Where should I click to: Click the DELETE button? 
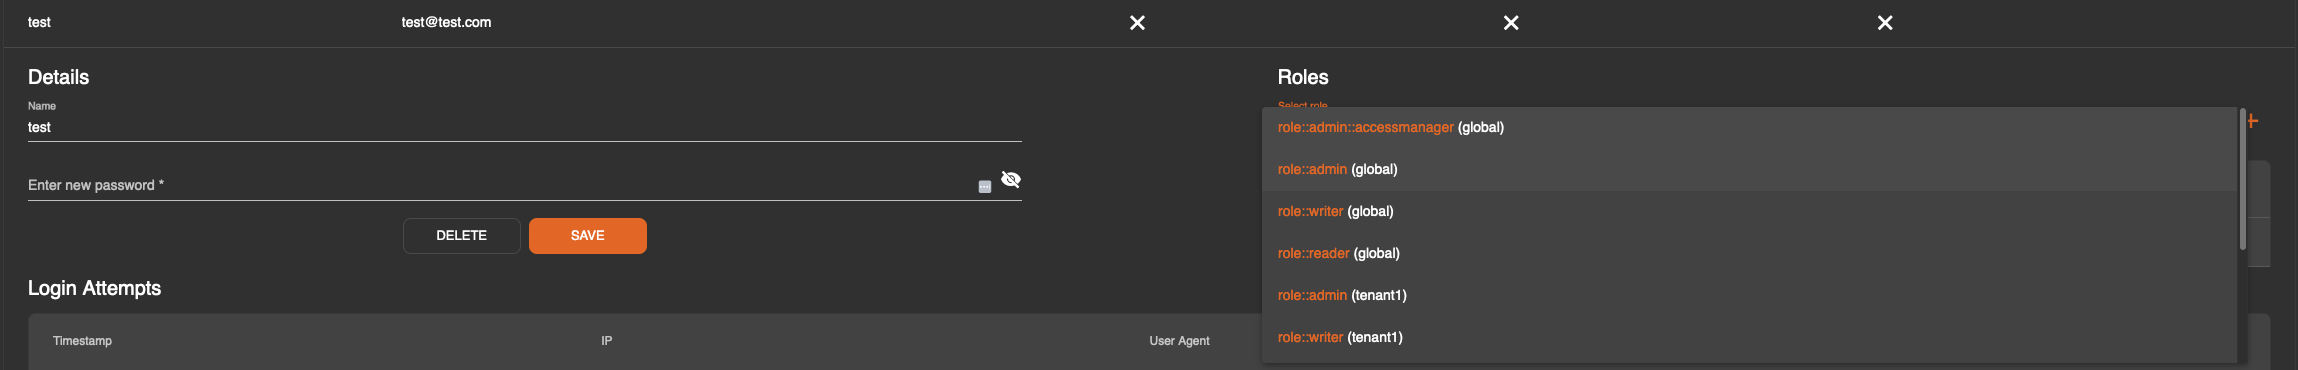(x=462, y=236)
